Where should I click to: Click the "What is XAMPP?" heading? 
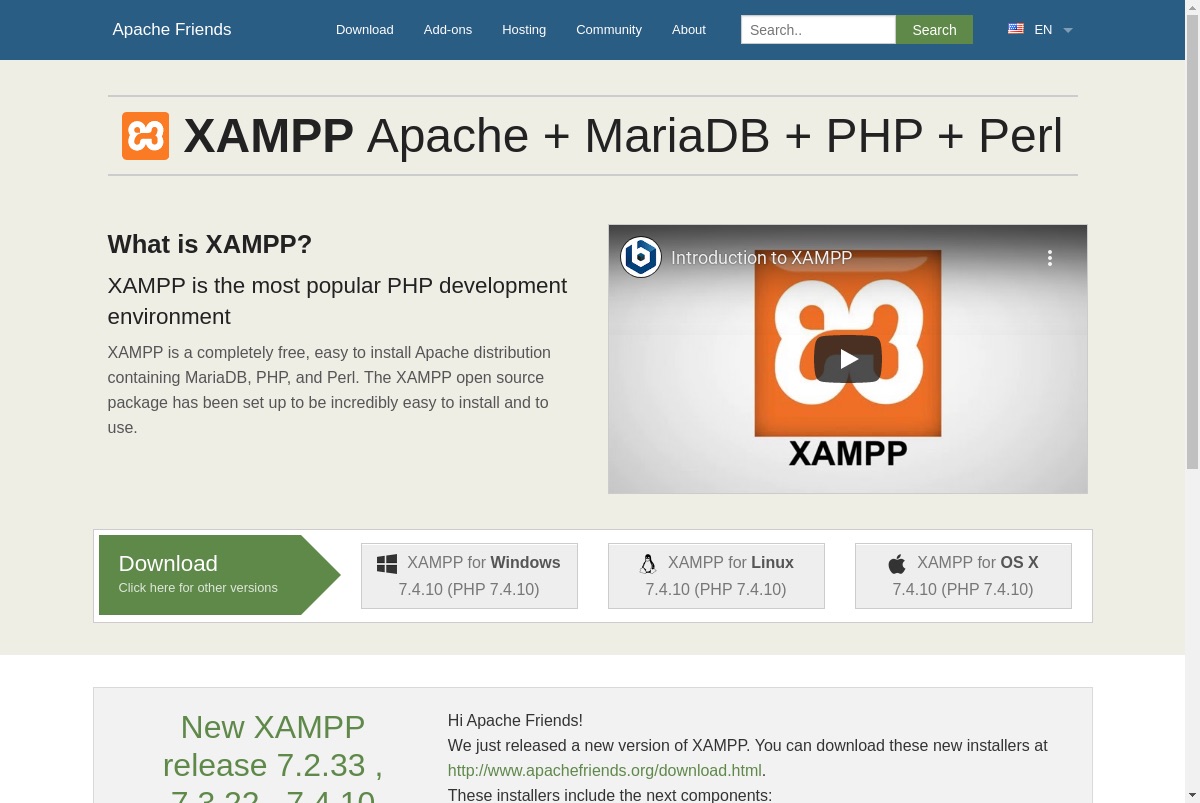[210, 244]
